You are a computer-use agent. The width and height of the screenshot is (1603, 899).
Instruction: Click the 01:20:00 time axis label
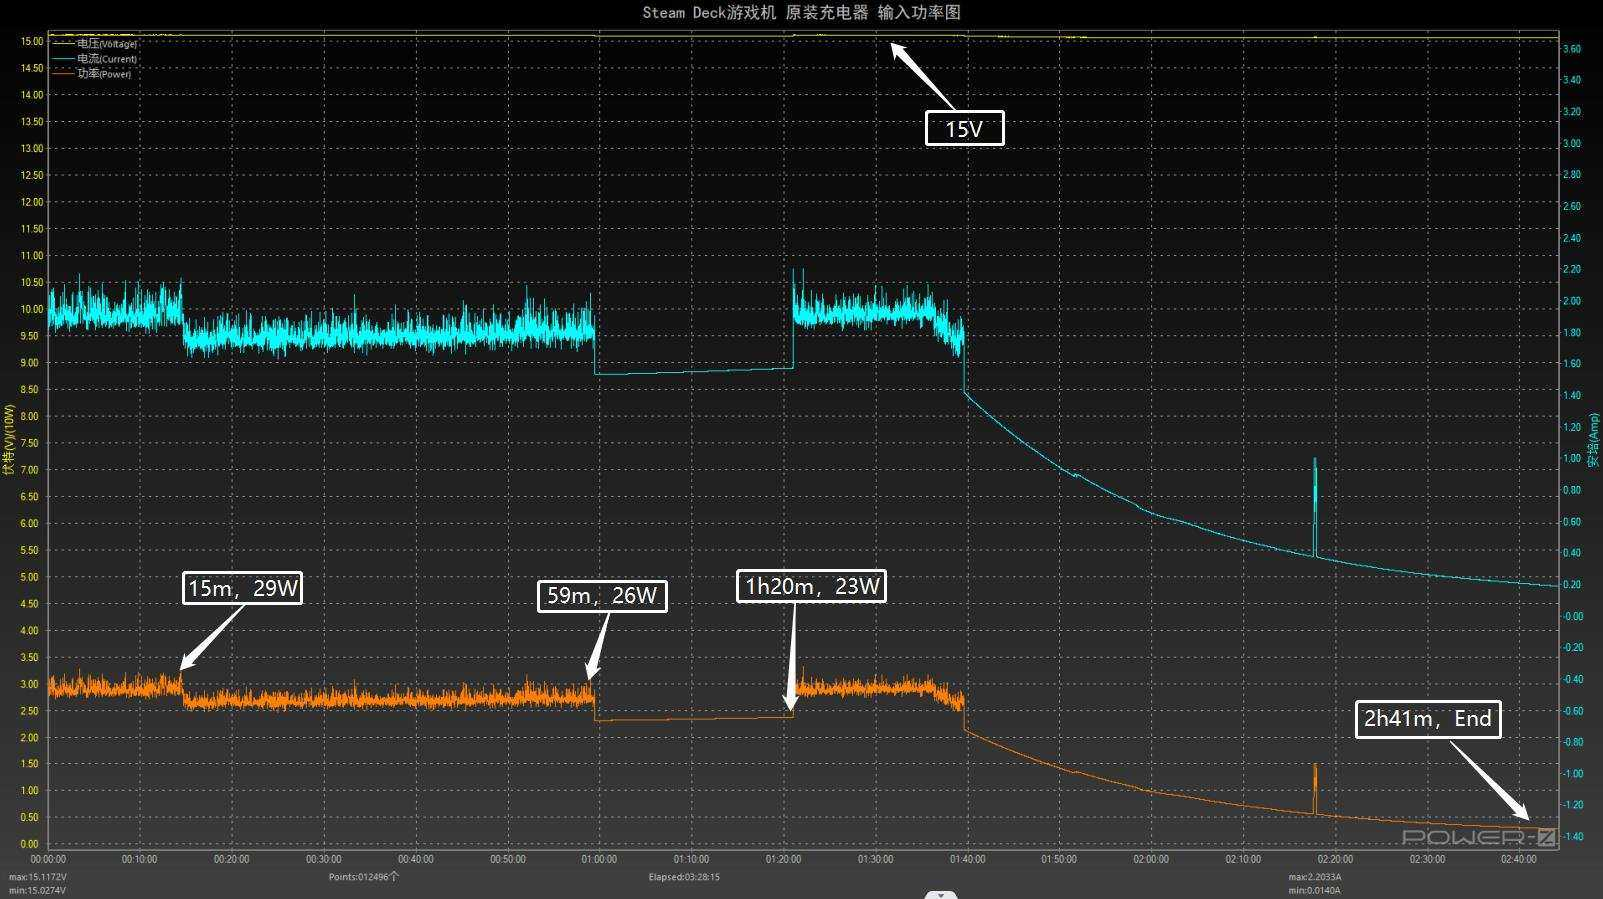pos(783,859)
